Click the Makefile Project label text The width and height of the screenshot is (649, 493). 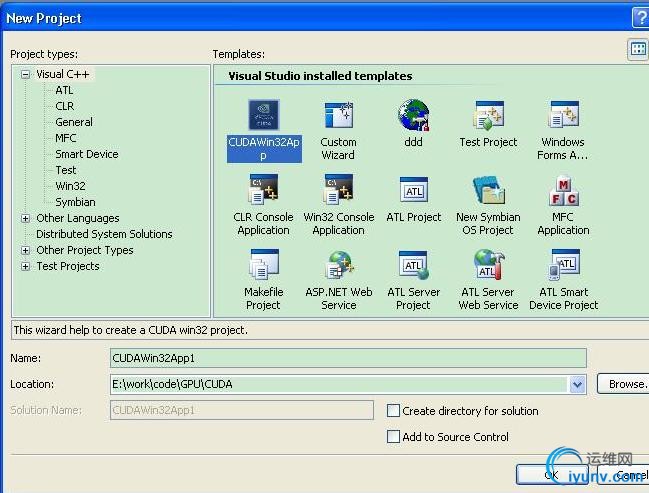point(264,298)
